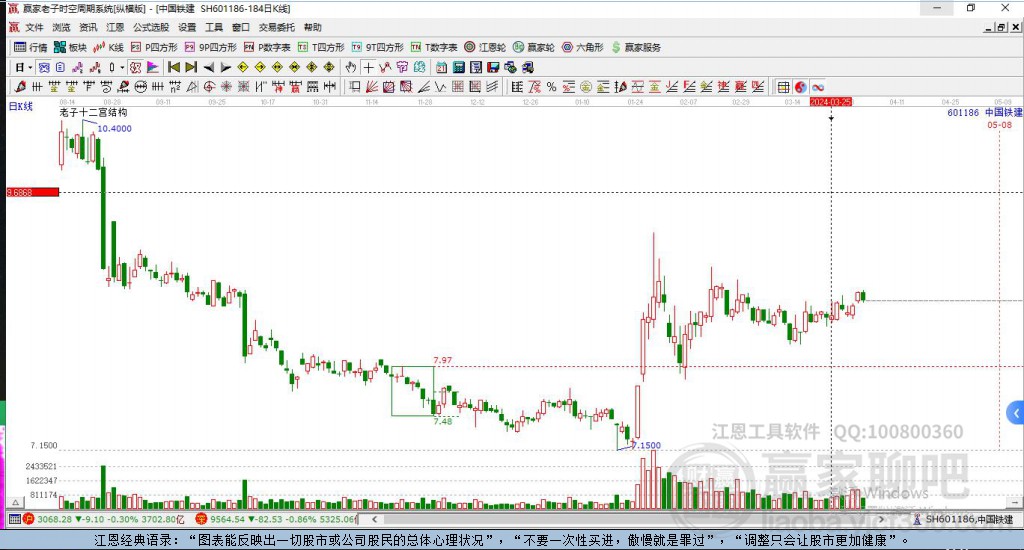
Task: Switch to K线 chart view
Action: tap(108, 48)
